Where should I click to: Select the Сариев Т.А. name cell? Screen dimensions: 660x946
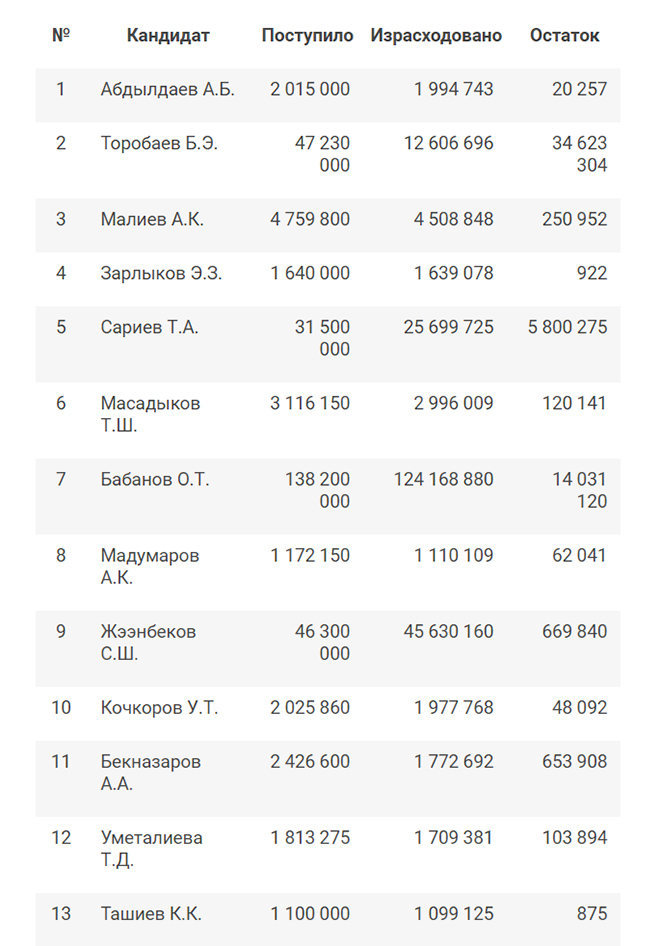pos(149,327)
